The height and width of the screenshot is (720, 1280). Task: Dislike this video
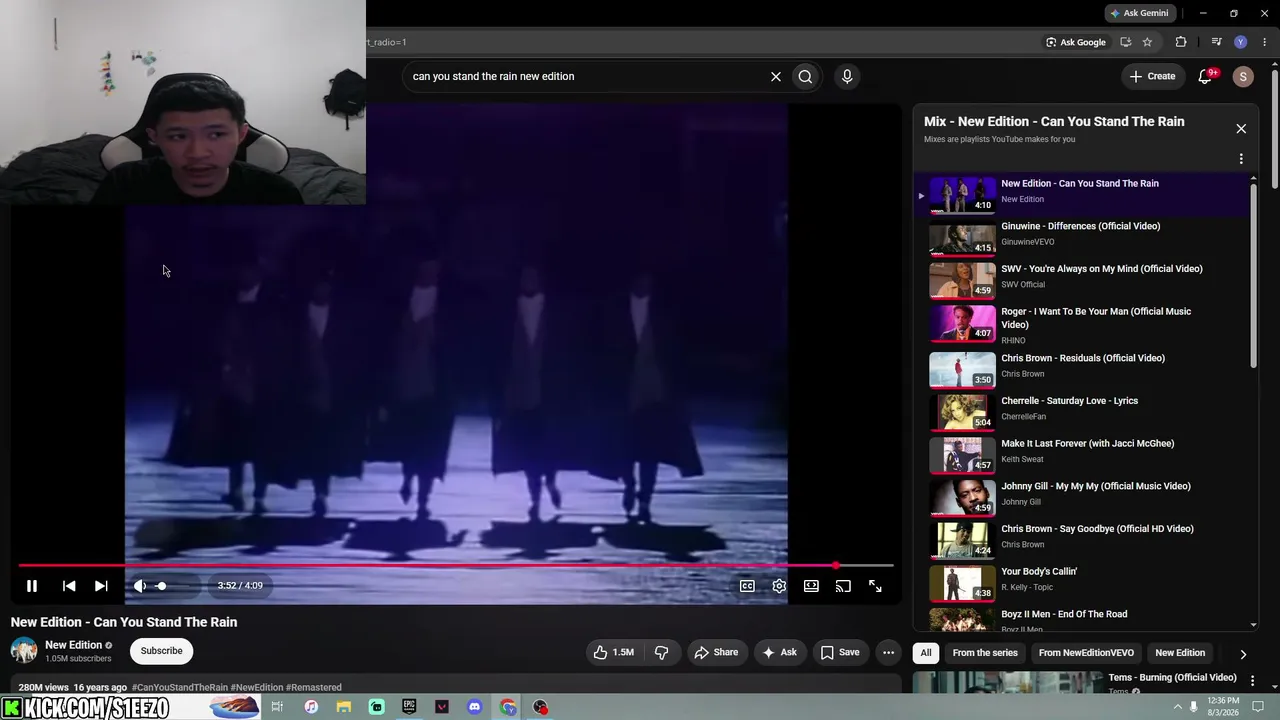click(661, 652)
